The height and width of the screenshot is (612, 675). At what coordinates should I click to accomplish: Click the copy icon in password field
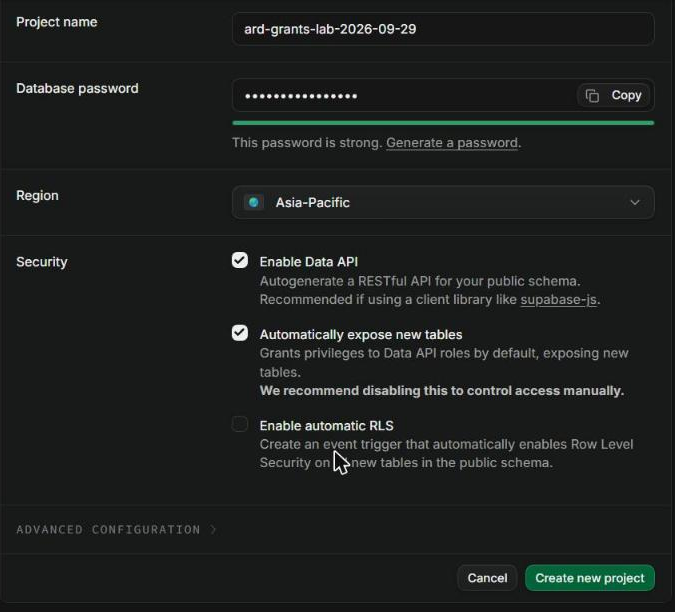point(592,96)
